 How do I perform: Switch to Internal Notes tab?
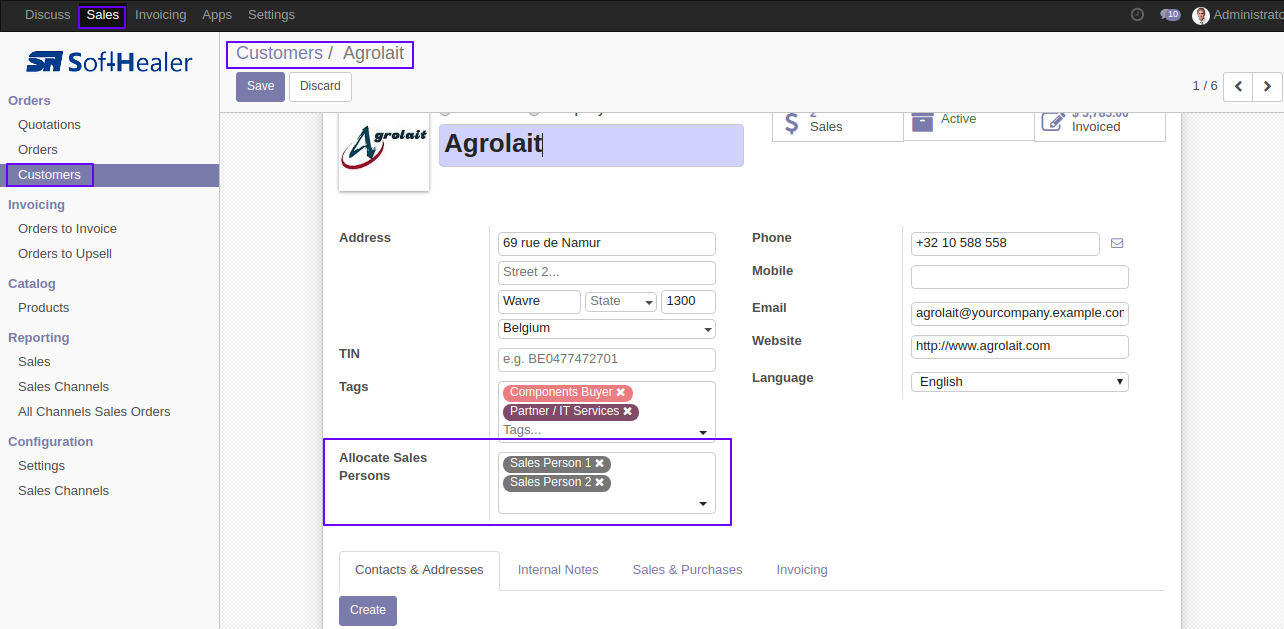(558, 570)
